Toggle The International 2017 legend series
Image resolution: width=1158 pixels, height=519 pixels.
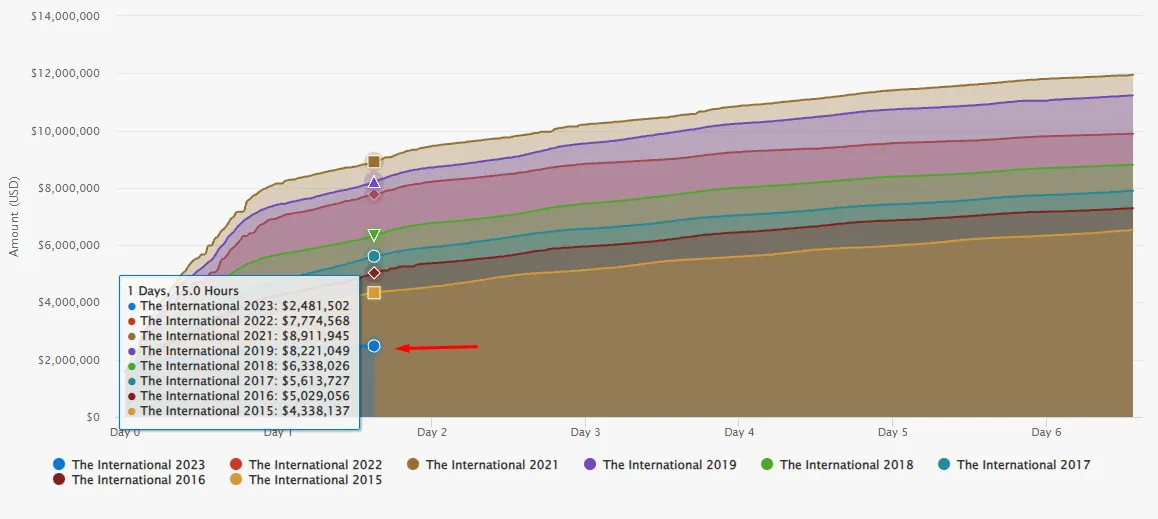(x=1013, y=464)
